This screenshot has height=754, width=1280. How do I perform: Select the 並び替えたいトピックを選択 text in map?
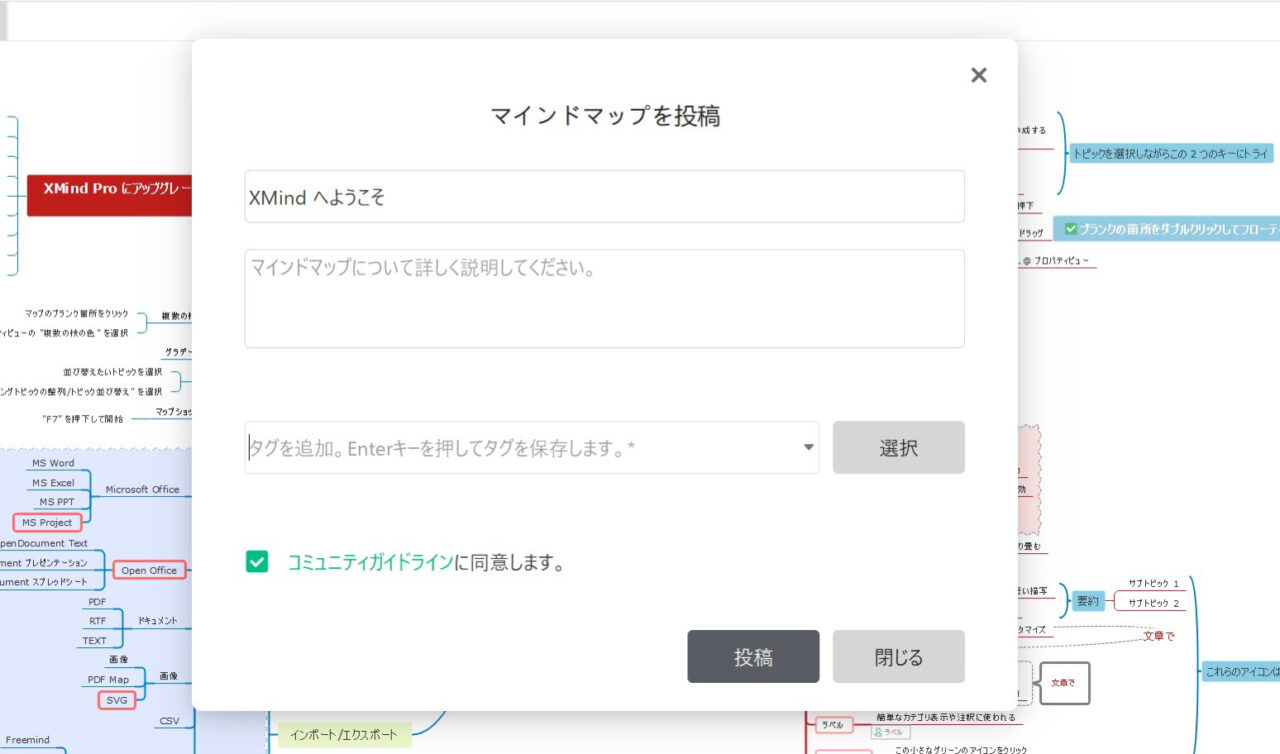click(x=112, y=372)
